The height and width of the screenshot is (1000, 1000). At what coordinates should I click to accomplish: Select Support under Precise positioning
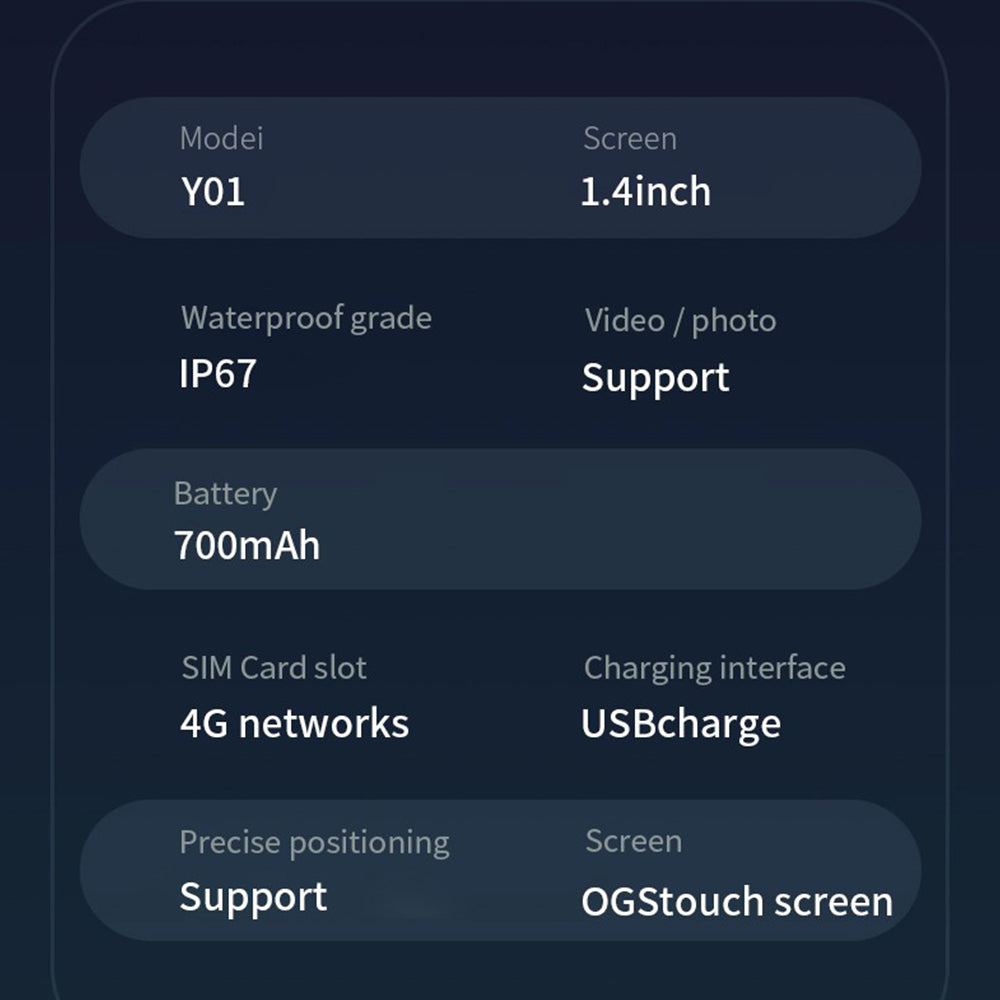[253, 896]
